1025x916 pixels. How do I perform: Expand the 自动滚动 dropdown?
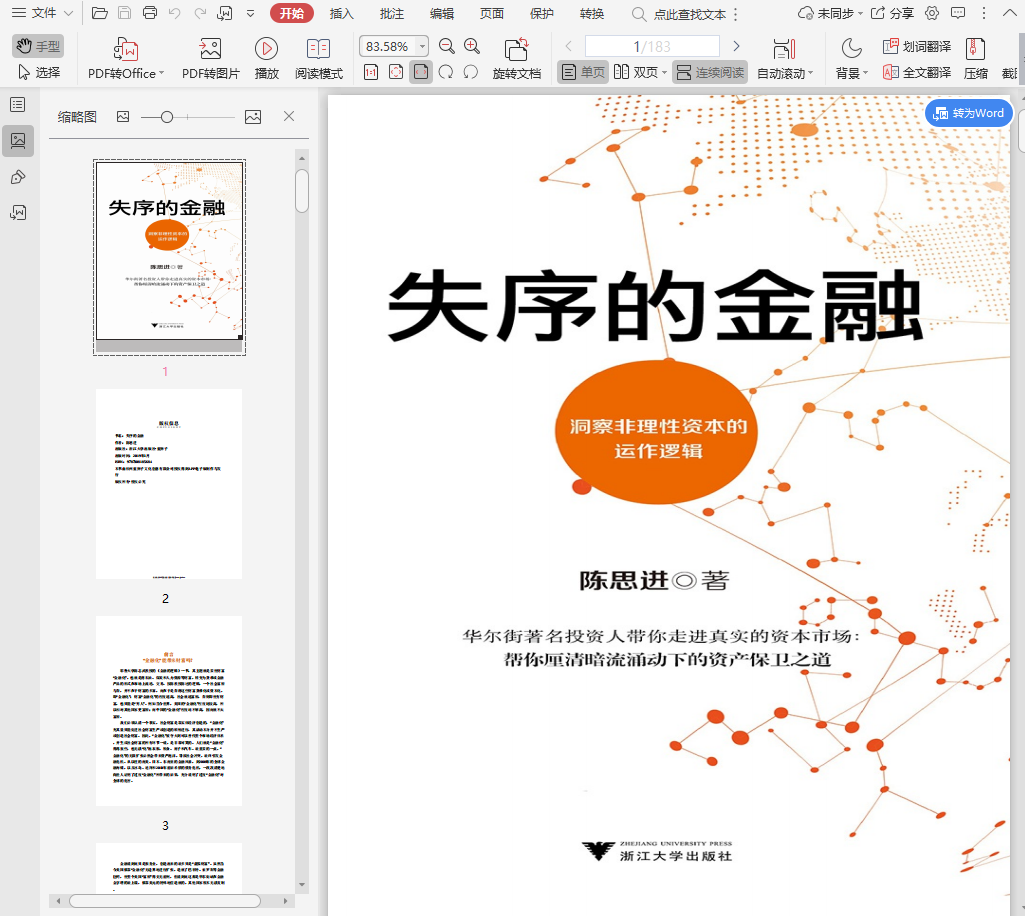point(810,73)
